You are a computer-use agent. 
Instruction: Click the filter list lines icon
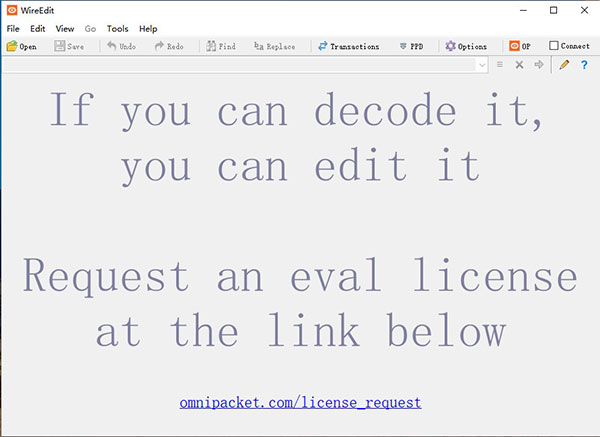coord(500,65)
